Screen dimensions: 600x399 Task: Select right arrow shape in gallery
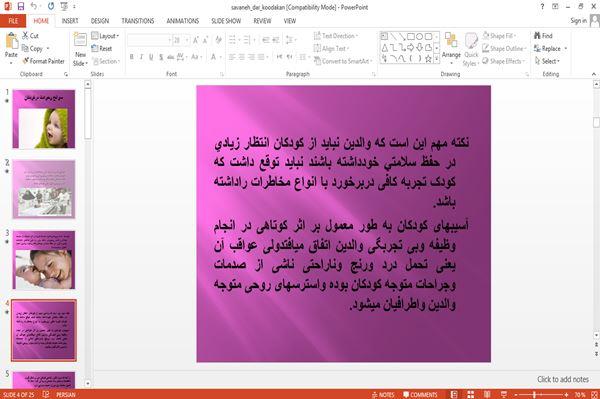point(411,47)
